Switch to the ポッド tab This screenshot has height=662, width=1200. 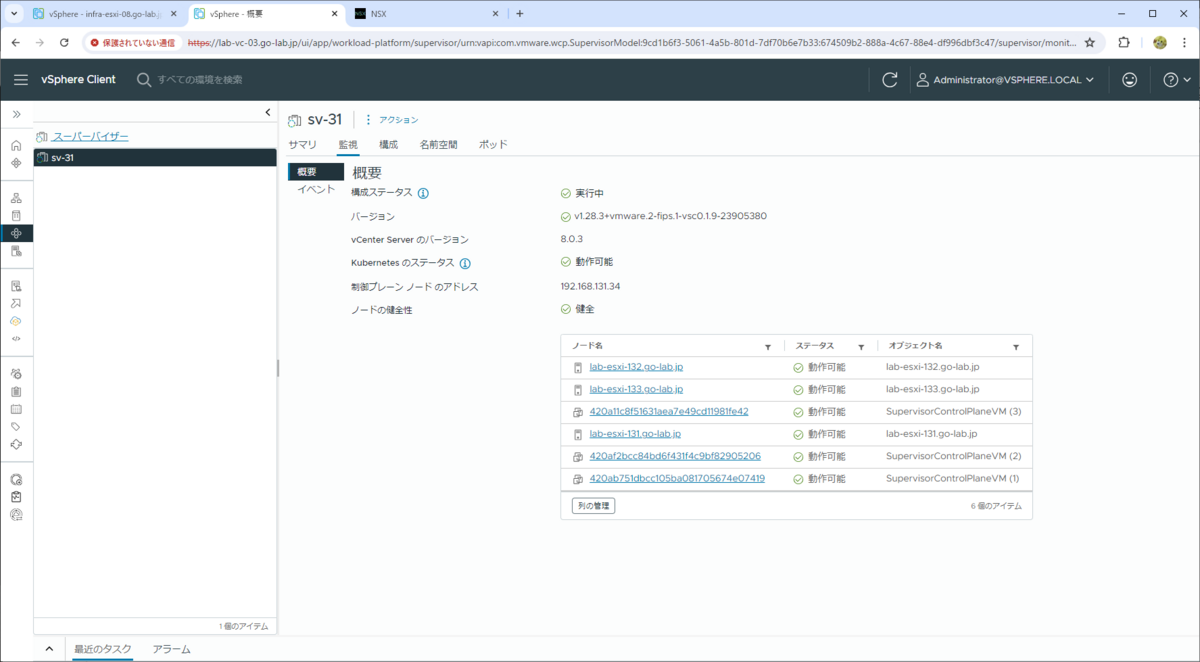click(492, 144)
